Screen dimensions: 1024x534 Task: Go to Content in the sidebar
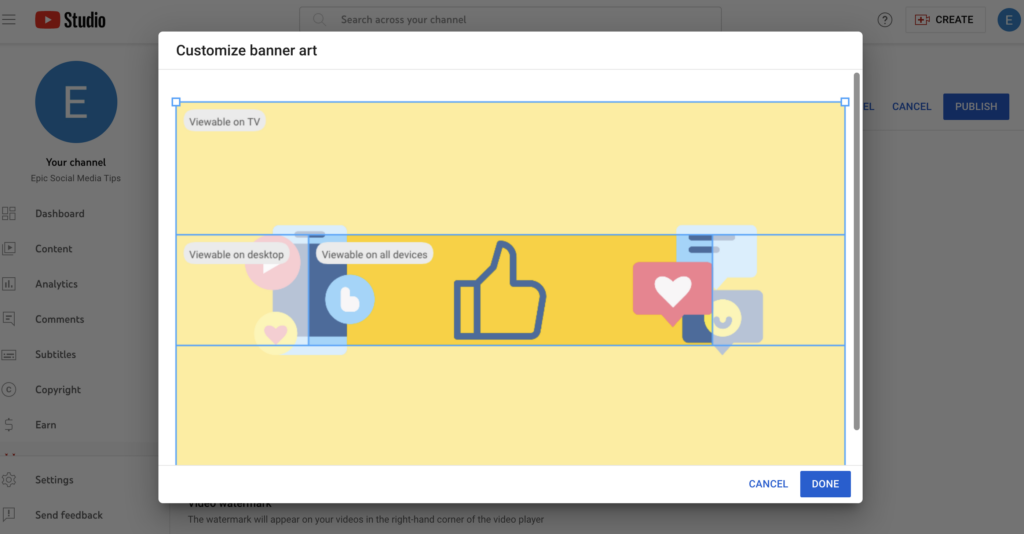tap(54, 249)
